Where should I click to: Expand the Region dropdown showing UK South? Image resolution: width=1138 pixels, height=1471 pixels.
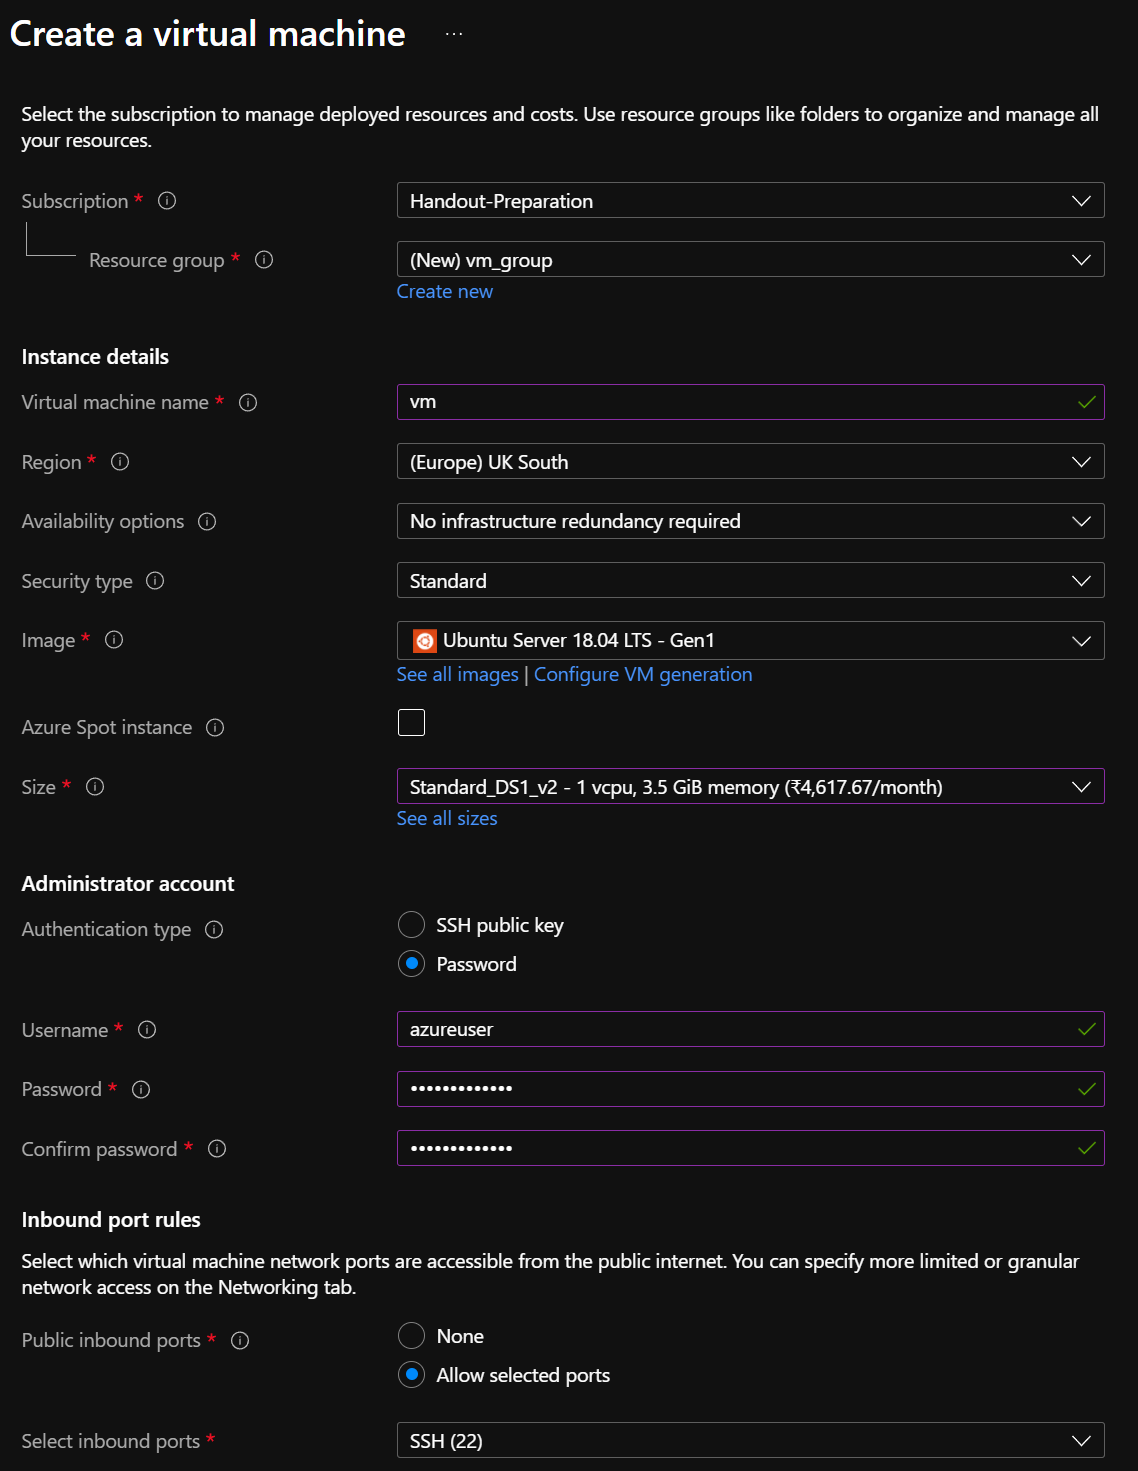coord(751,461)
